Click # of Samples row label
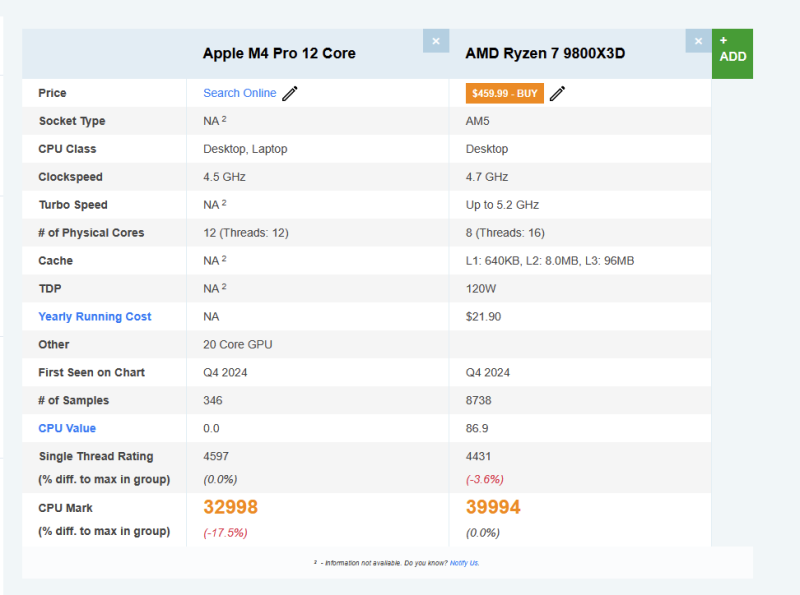This screenshot has height=595, width=800. click(x=73, y=401)
